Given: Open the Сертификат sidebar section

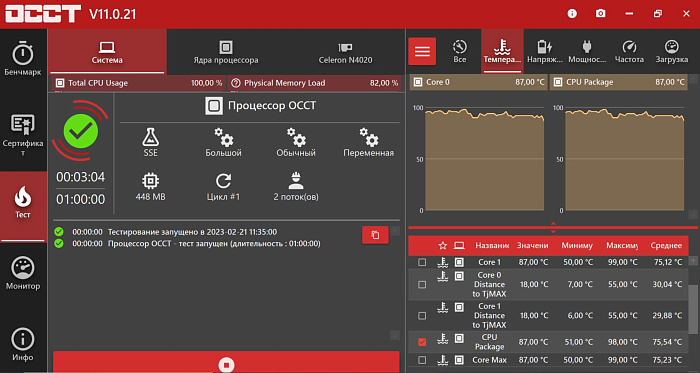Looking at the screenshot, I should (x=23, y=135).
